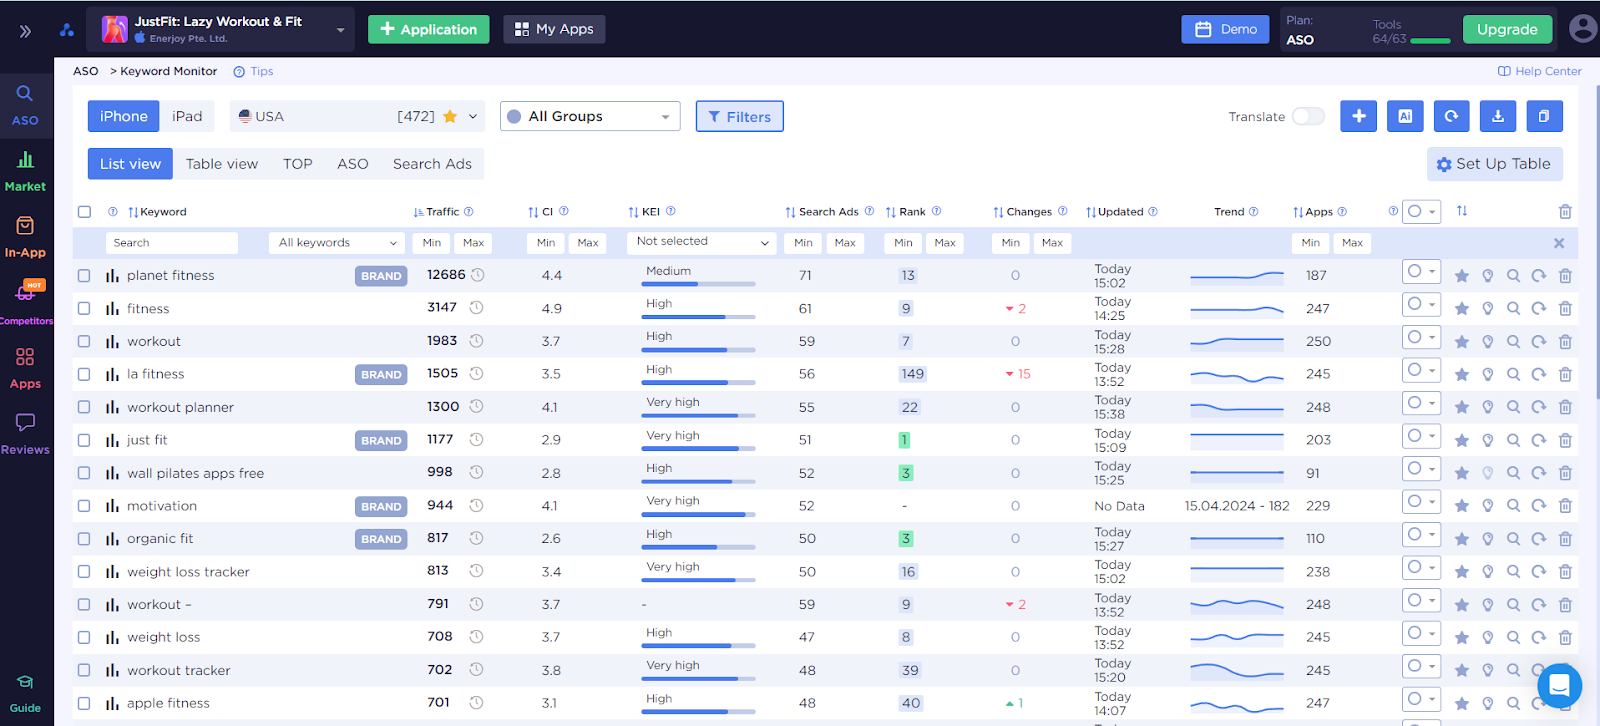Switch to the Search Ads tab

pos(432,164)
